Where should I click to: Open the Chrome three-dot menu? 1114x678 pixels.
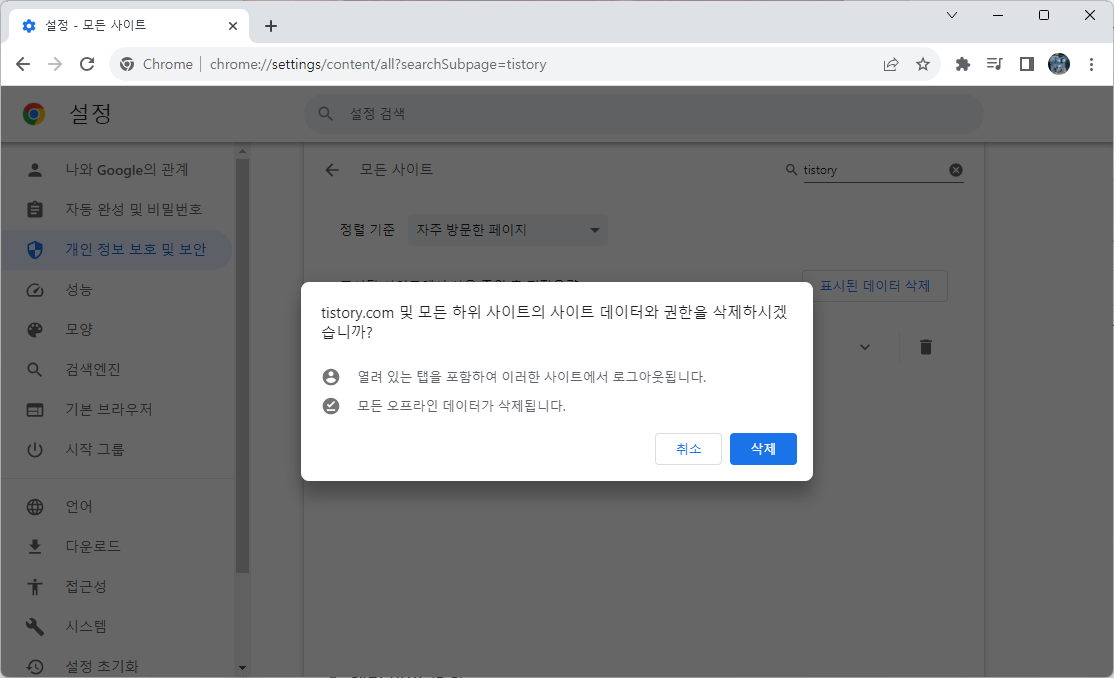tap(1091, 64)
